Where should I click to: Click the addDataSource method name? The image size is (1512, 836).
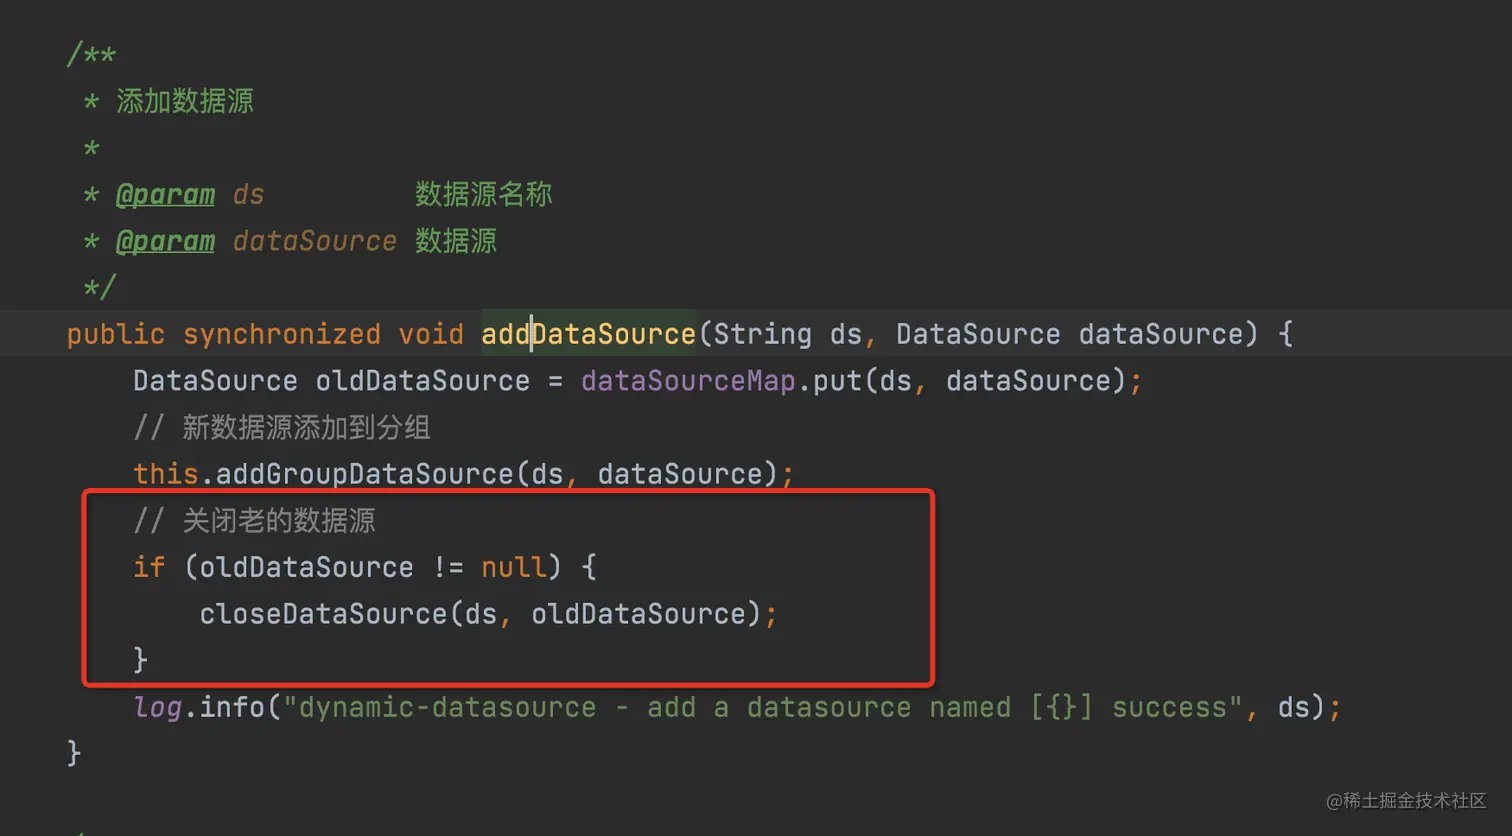(x=588, y=334)
